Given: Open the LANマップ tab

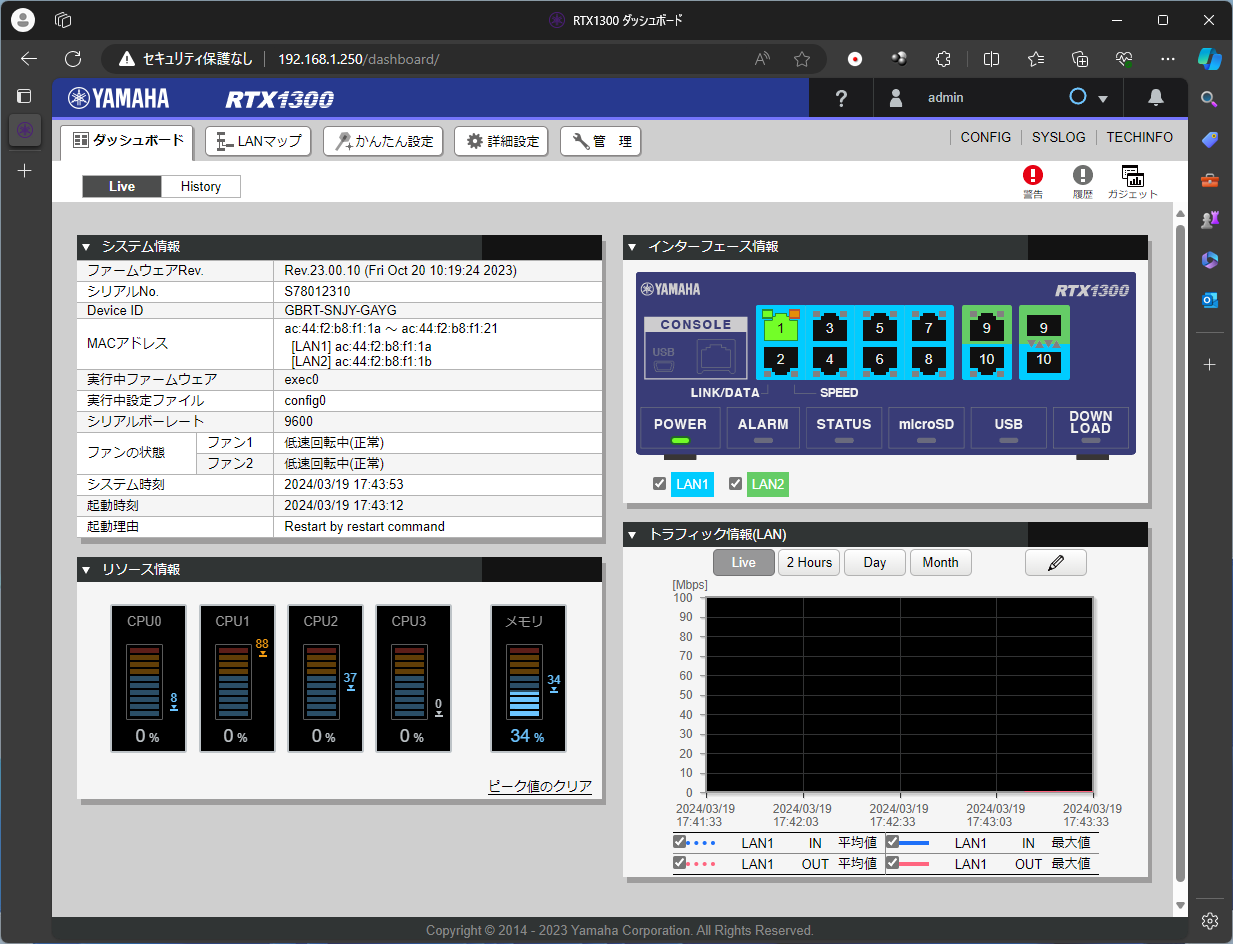Looking at the screenshot, I should pos(259,141).
